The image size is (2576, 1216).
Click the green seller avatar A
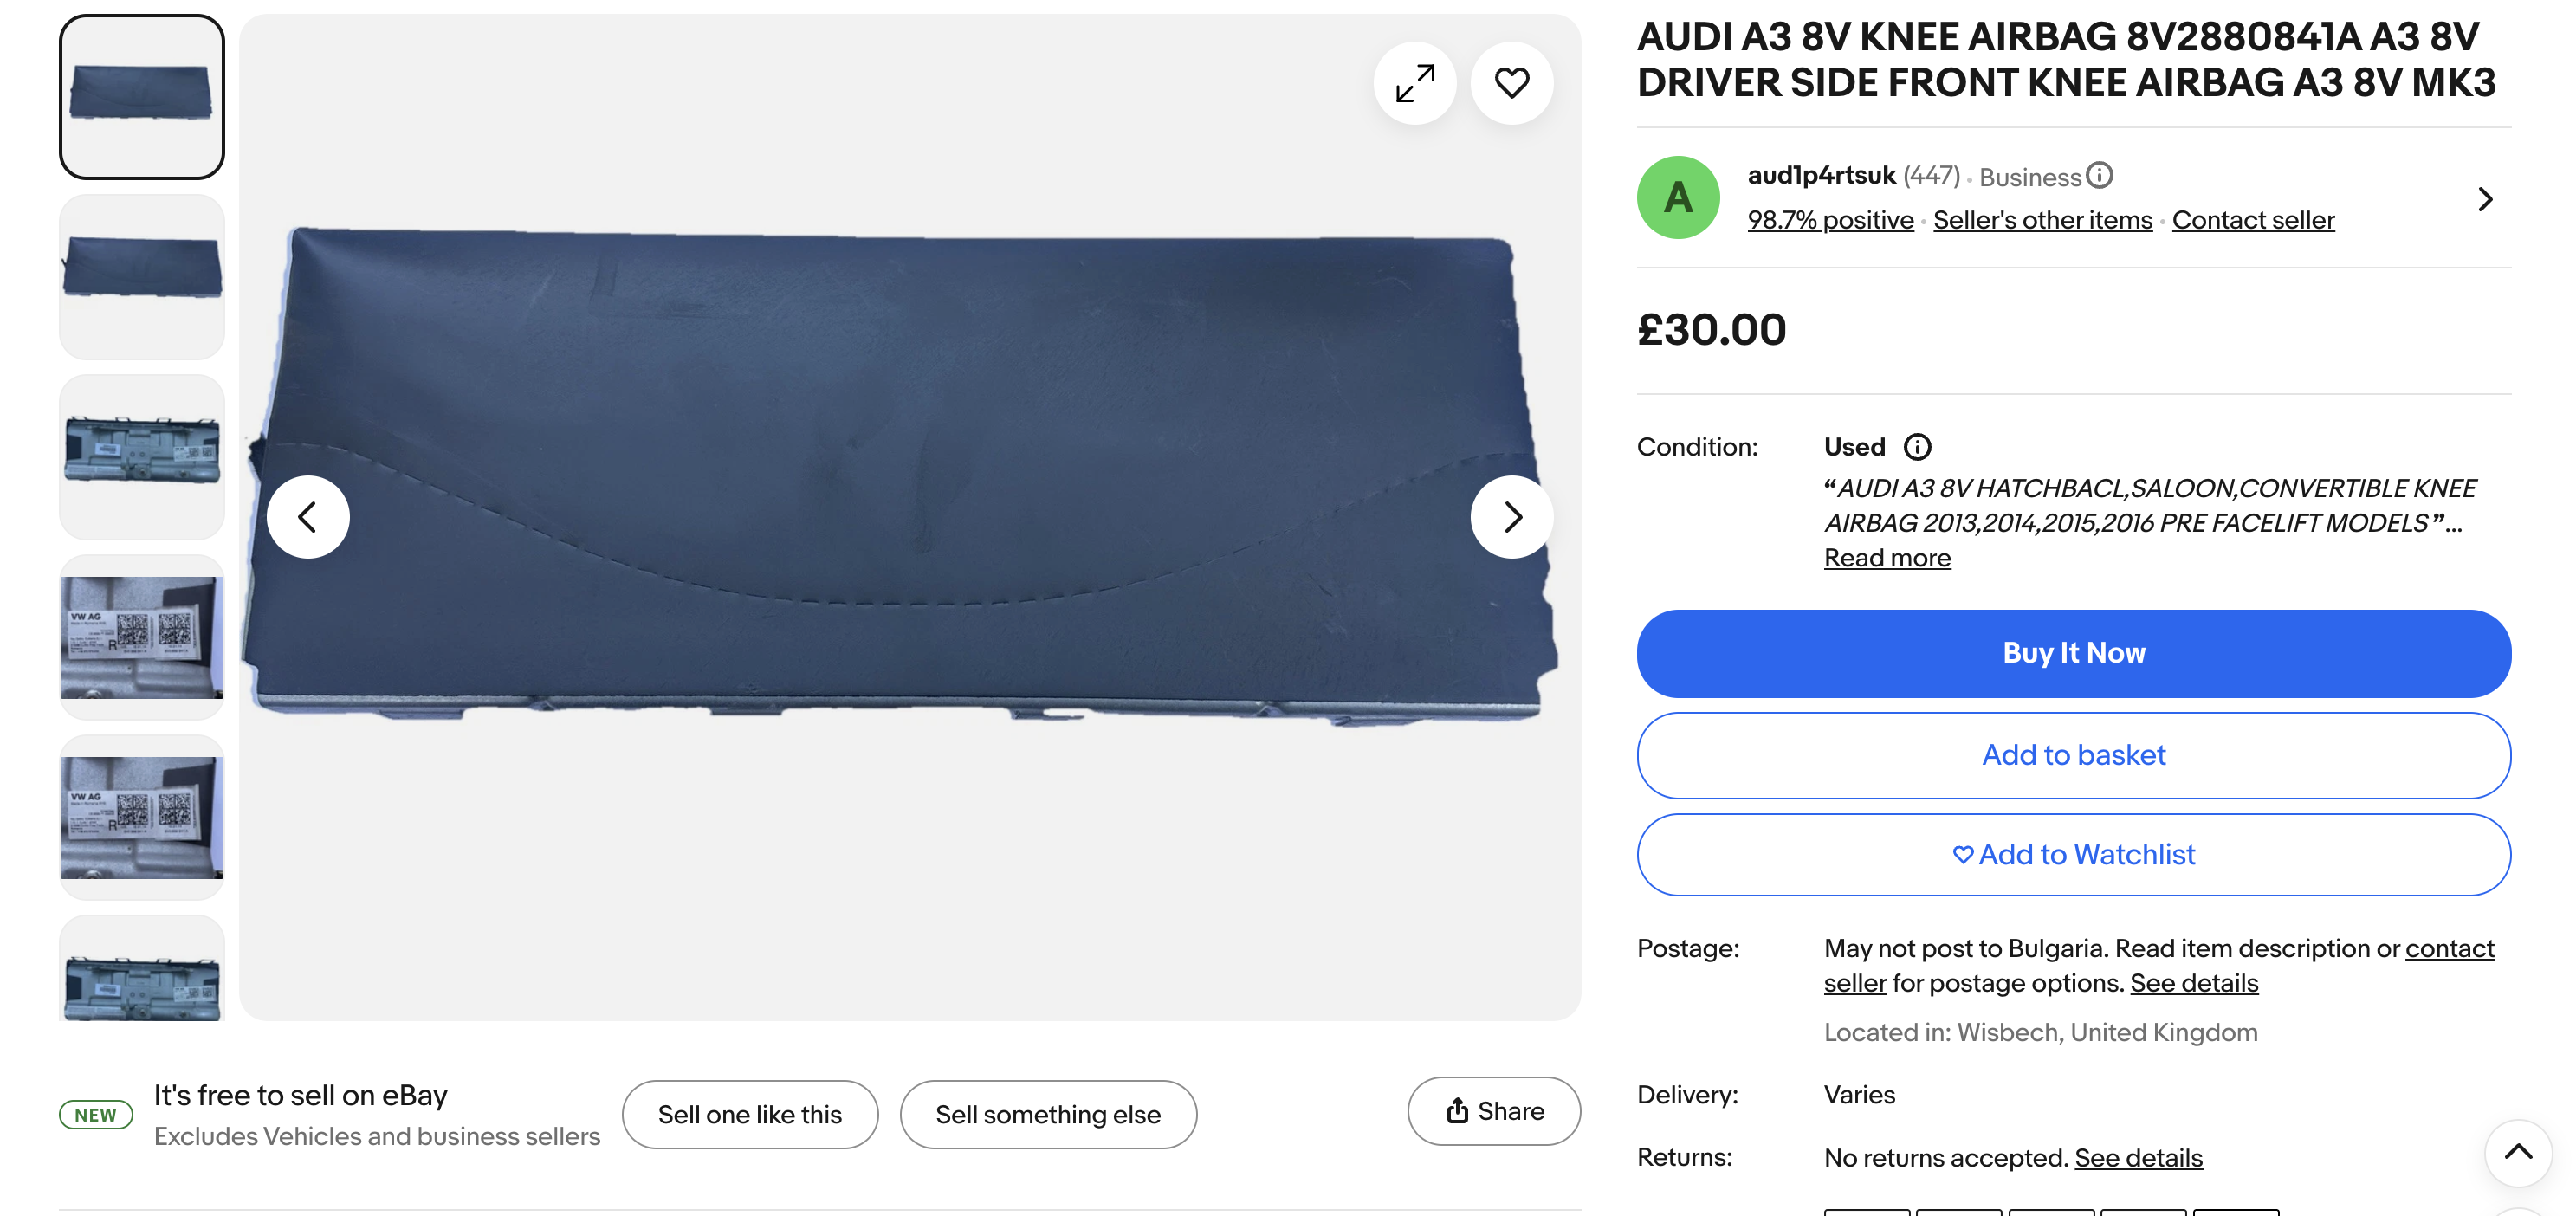click(x=1677, y=198)
